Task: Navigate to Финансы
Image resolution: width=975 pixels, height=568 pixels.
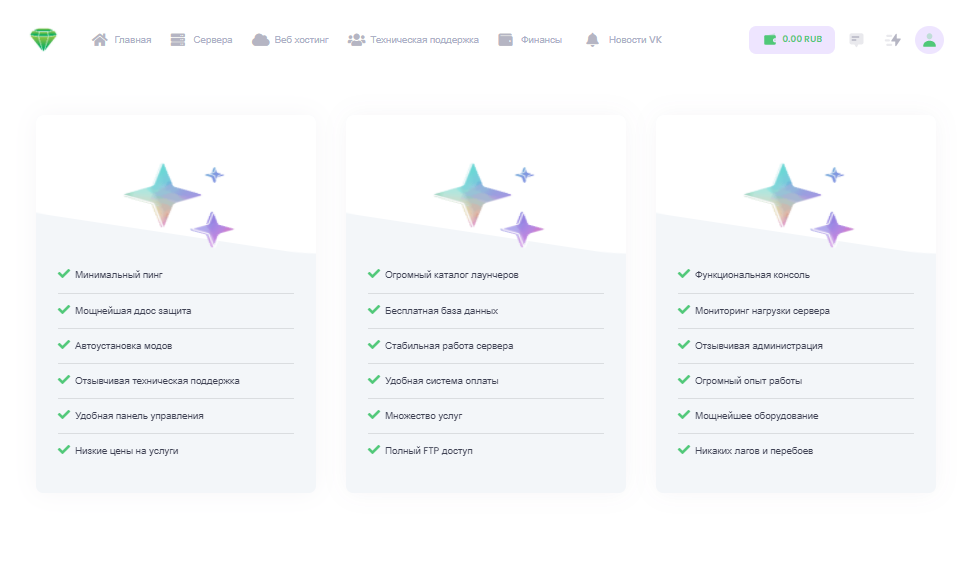Action: [541, 40]
